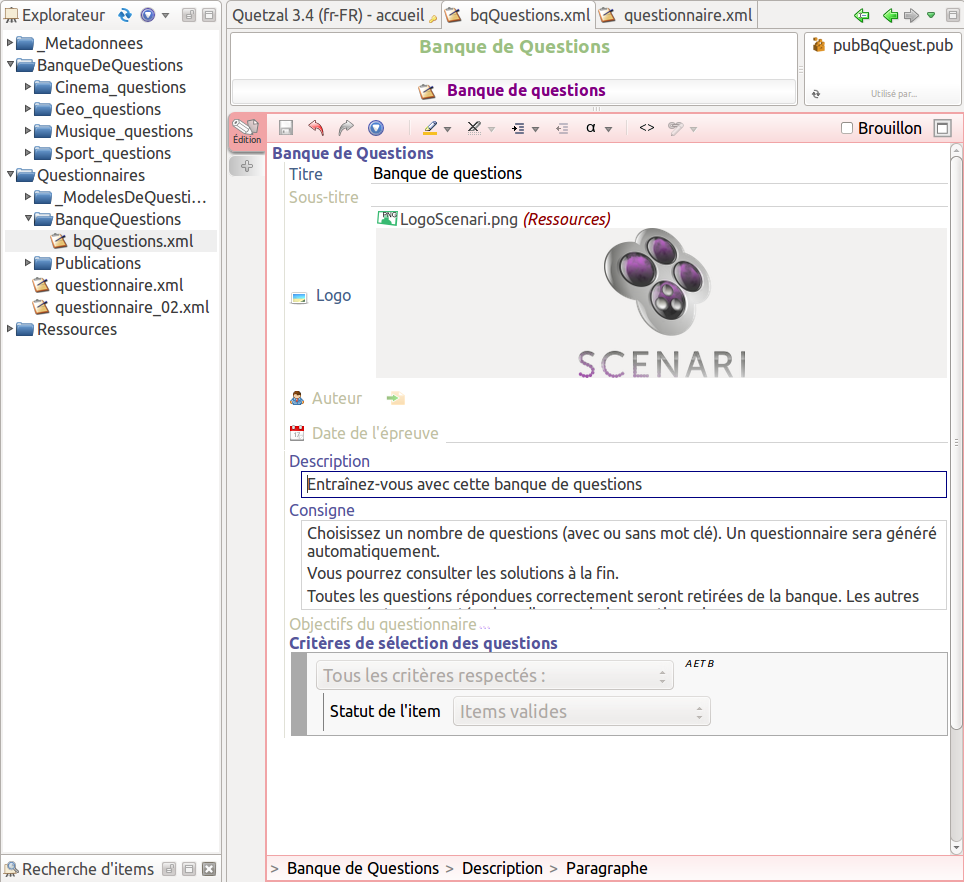Undo the last edit

point(316,128)
